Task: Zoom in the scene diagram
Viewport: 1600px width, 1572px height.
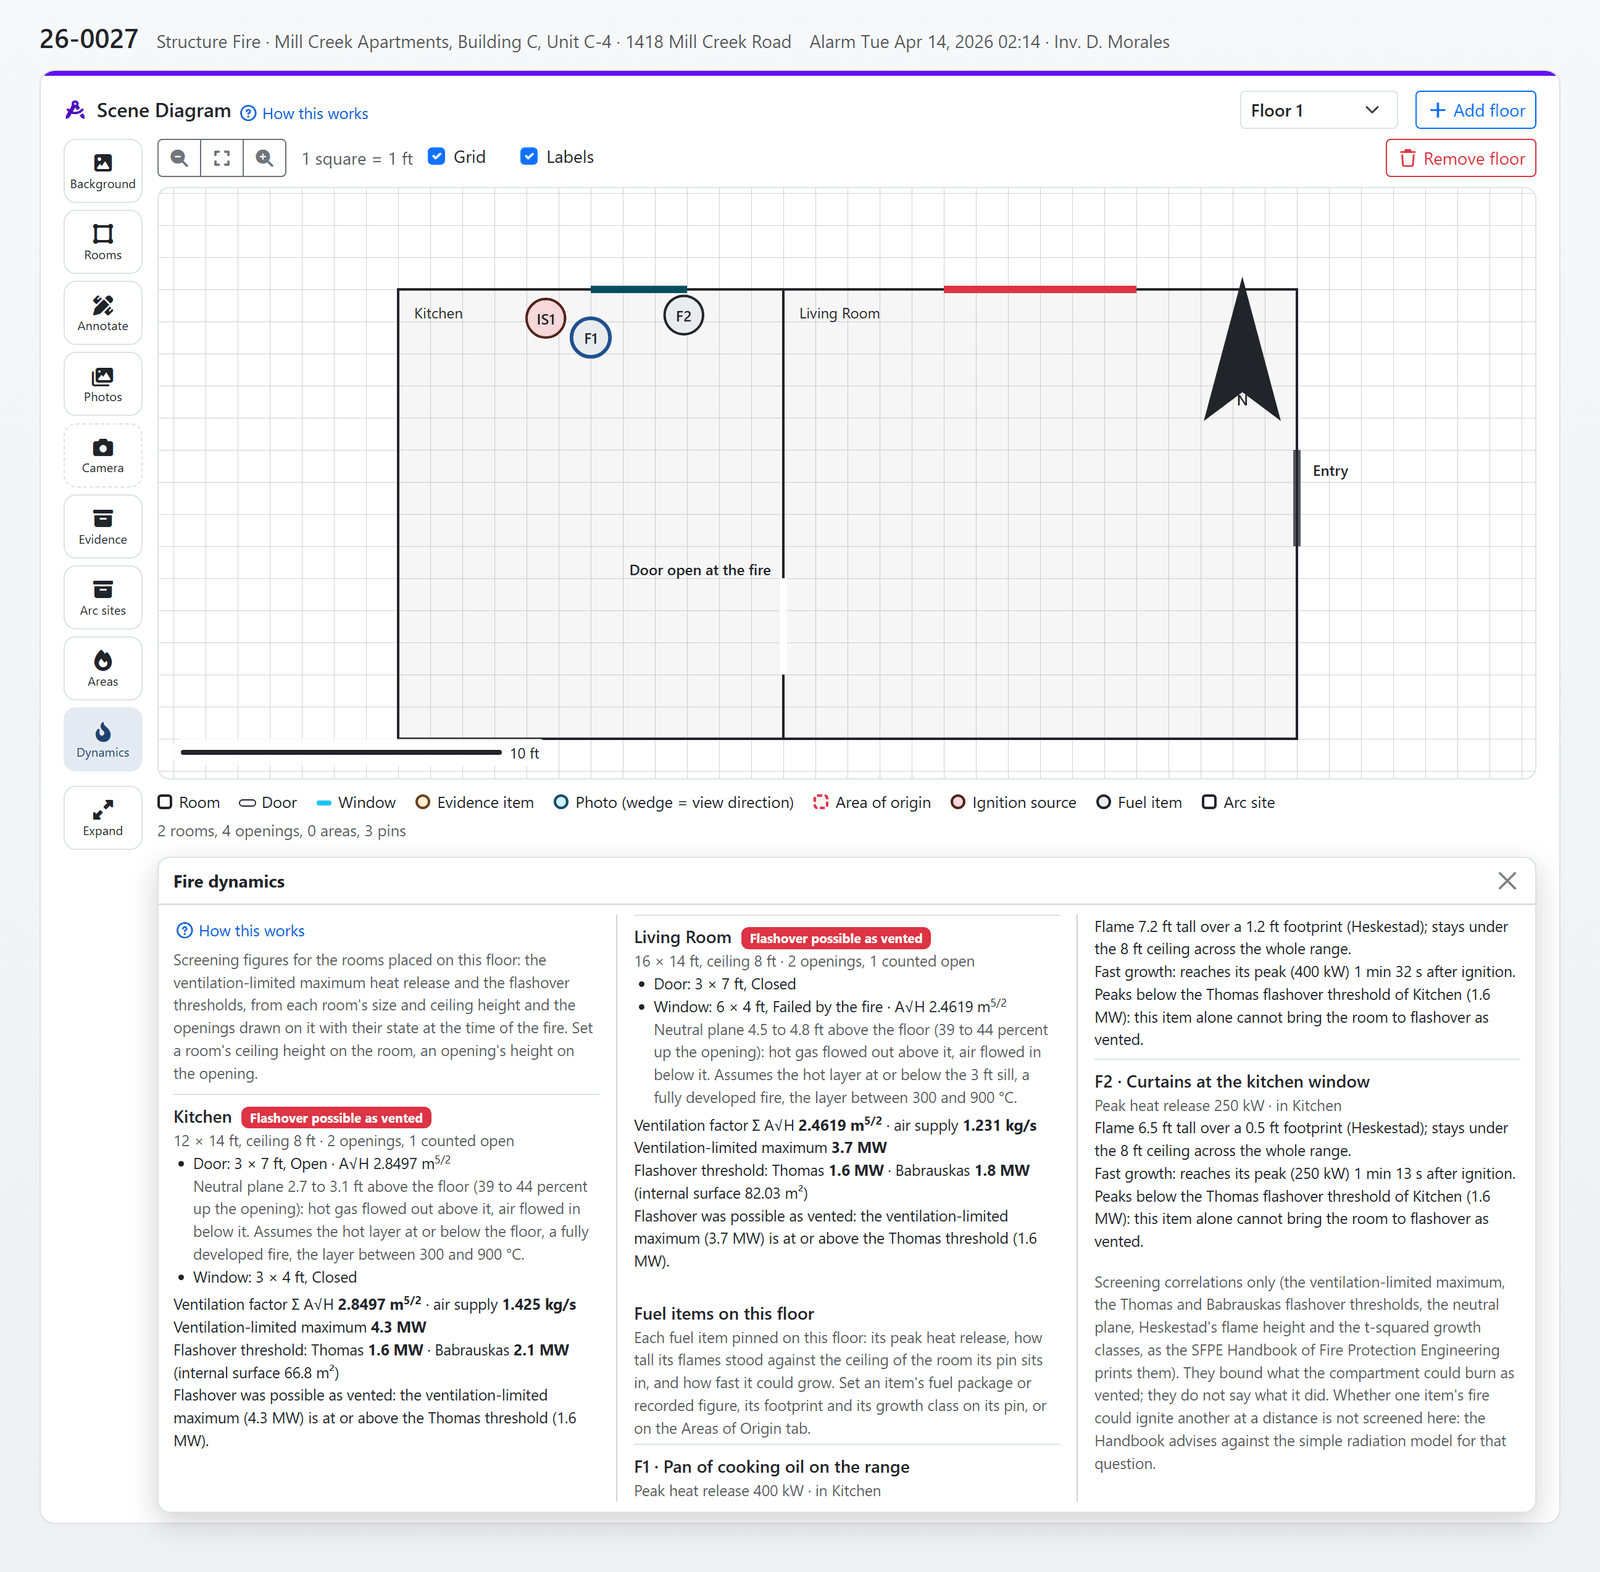Action: click(x=265, y=158)
